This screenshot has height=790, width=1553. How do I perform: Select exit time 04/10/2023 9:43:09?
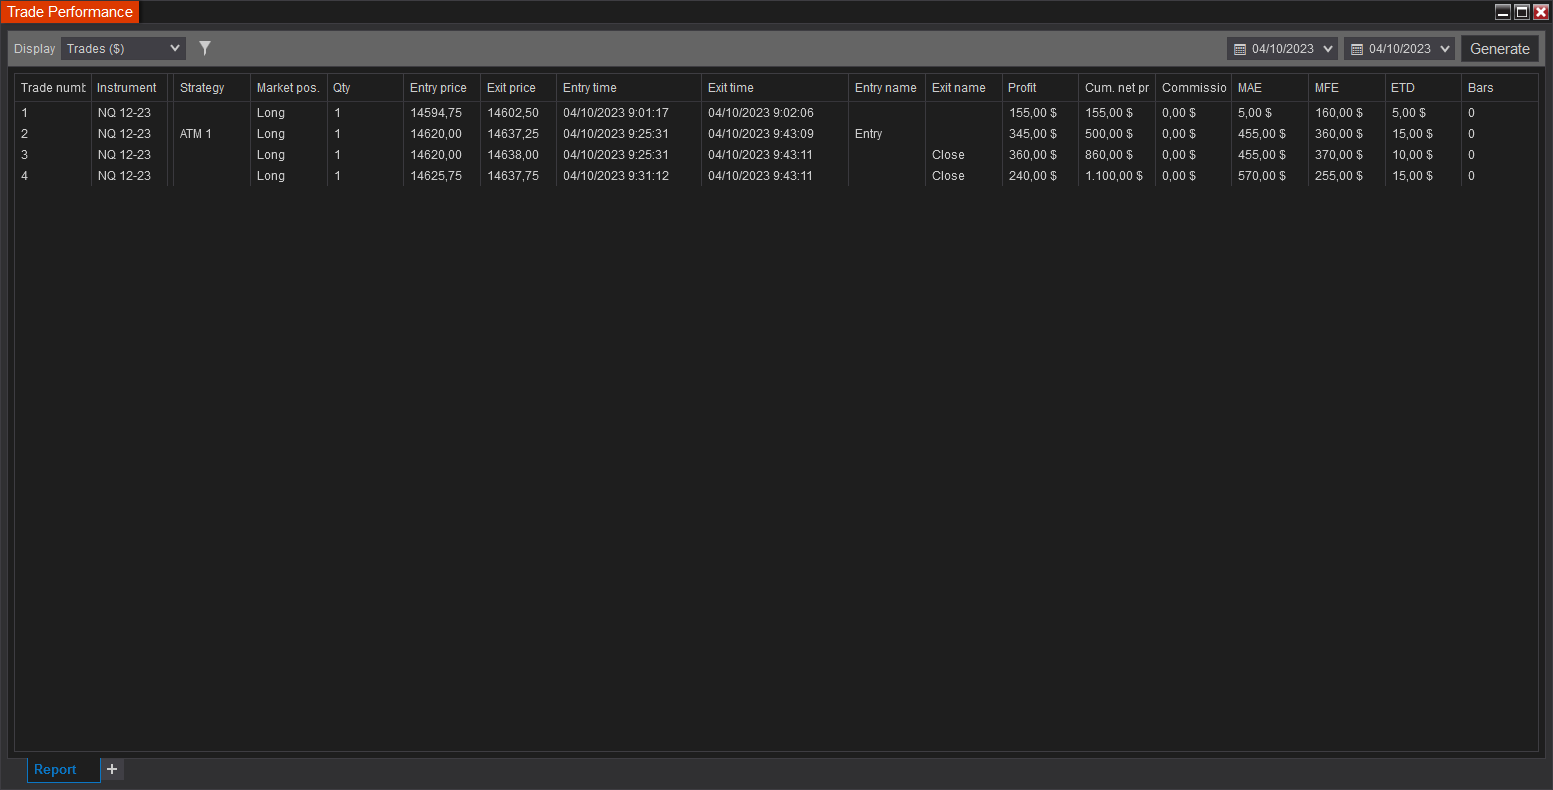coord(761,134)
